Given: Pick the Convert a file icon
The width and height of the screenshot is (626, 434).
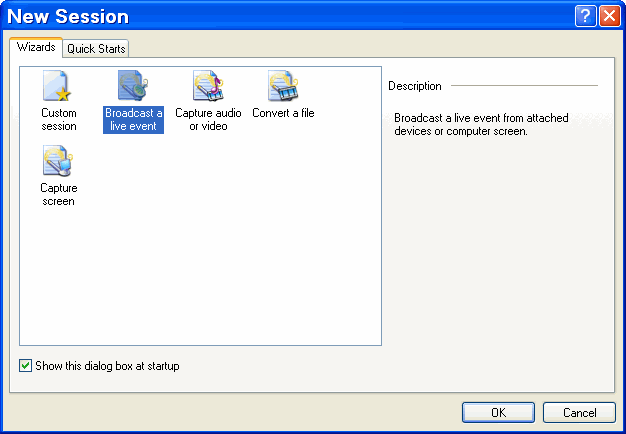Looking at the screenshot, I should (283, 85).
